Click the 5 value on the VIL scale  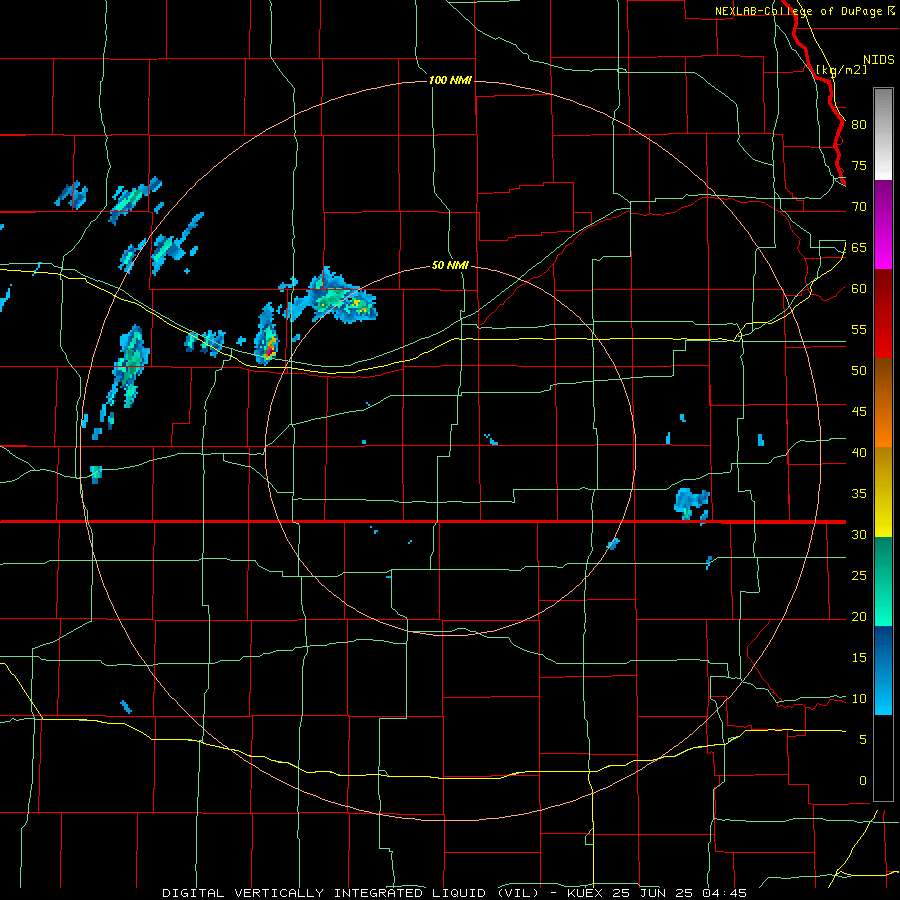(863, 740)
